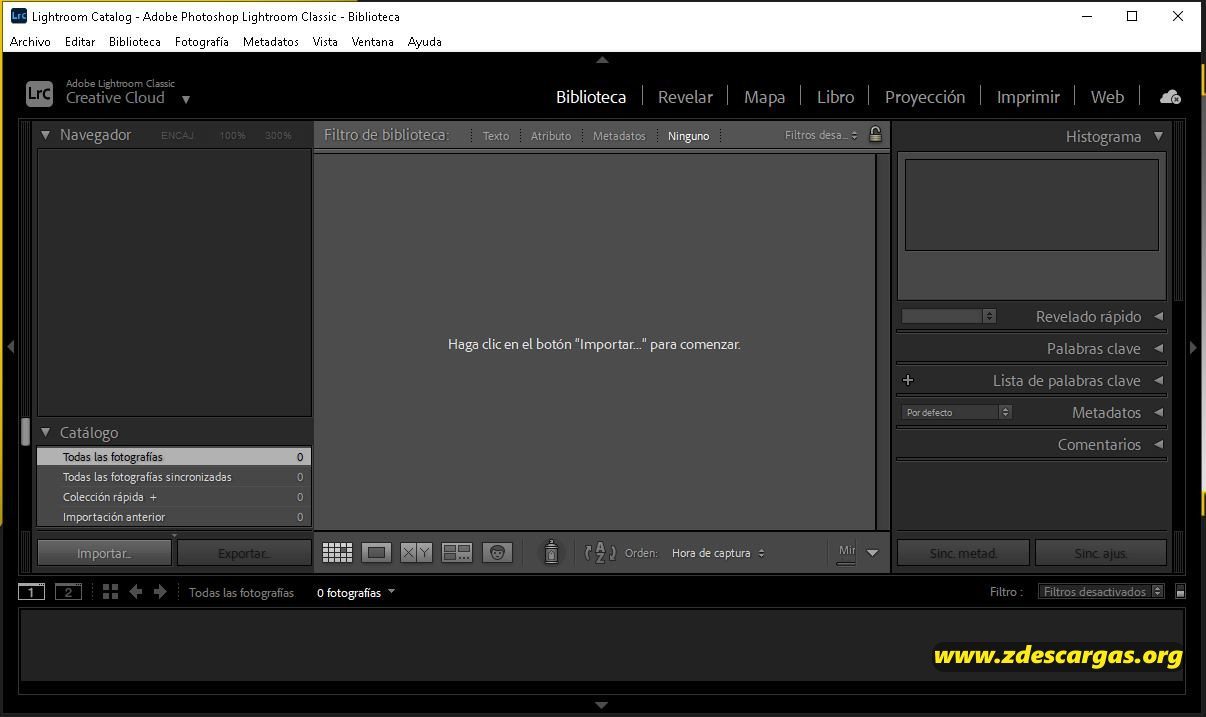
Task: Select Texto library filter
Action: [496, 136]
